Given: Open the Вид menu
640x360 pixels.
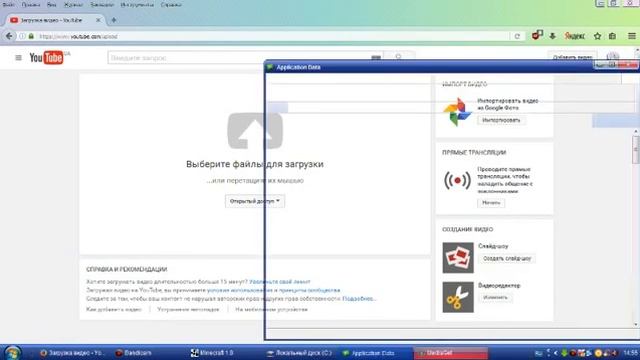Looking at the screenshot, I should point(51,5).
